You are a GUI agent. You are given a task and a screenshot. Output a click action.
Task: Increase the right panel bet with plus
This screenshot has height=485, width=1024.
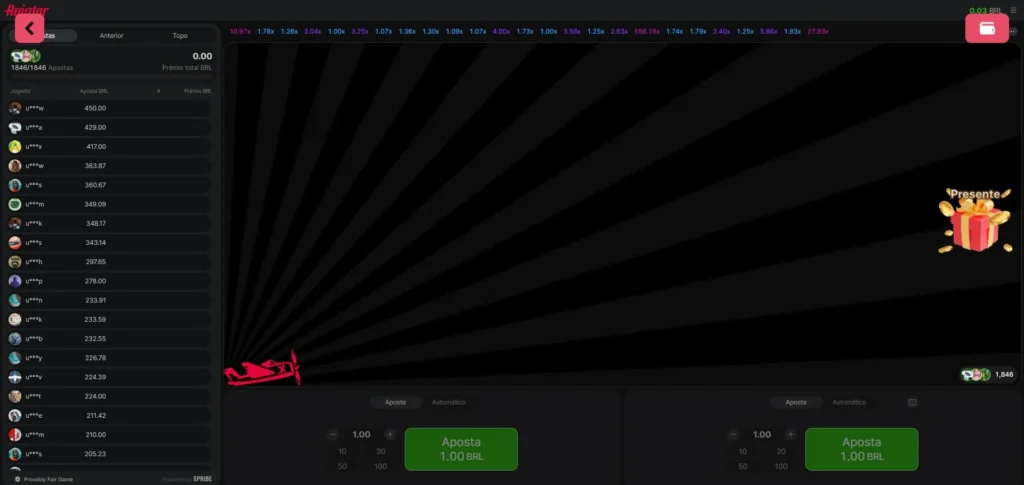coord(790,435)
